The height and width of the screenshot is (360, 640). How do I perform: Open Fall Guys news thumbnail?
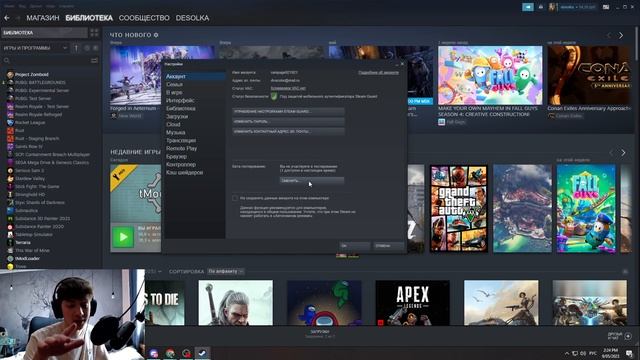(490, 76)
